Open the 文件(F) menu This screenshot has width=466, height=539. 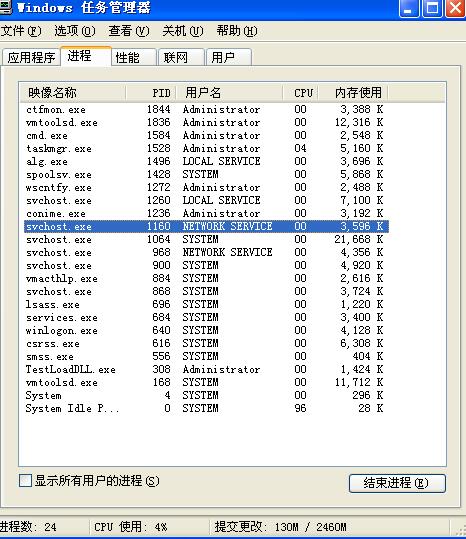click(21, 31)
